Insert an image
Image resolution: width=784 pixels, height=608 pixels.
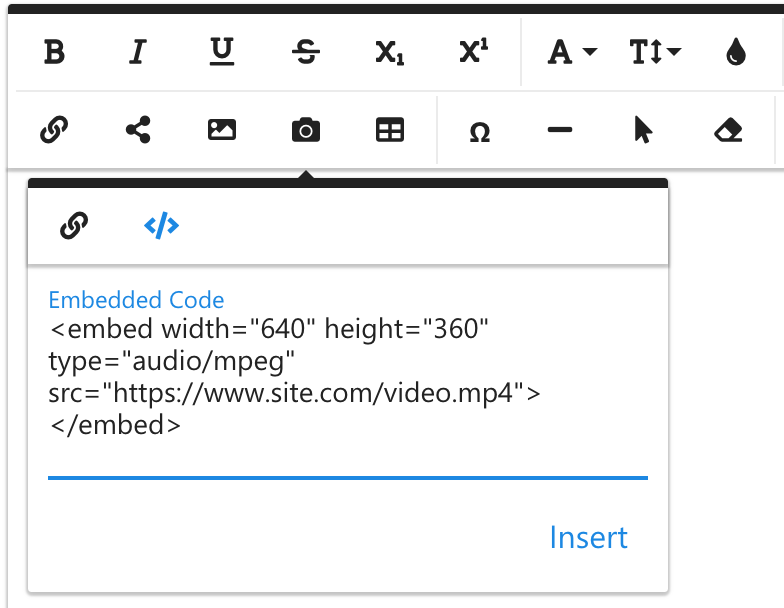click(222, 130)
